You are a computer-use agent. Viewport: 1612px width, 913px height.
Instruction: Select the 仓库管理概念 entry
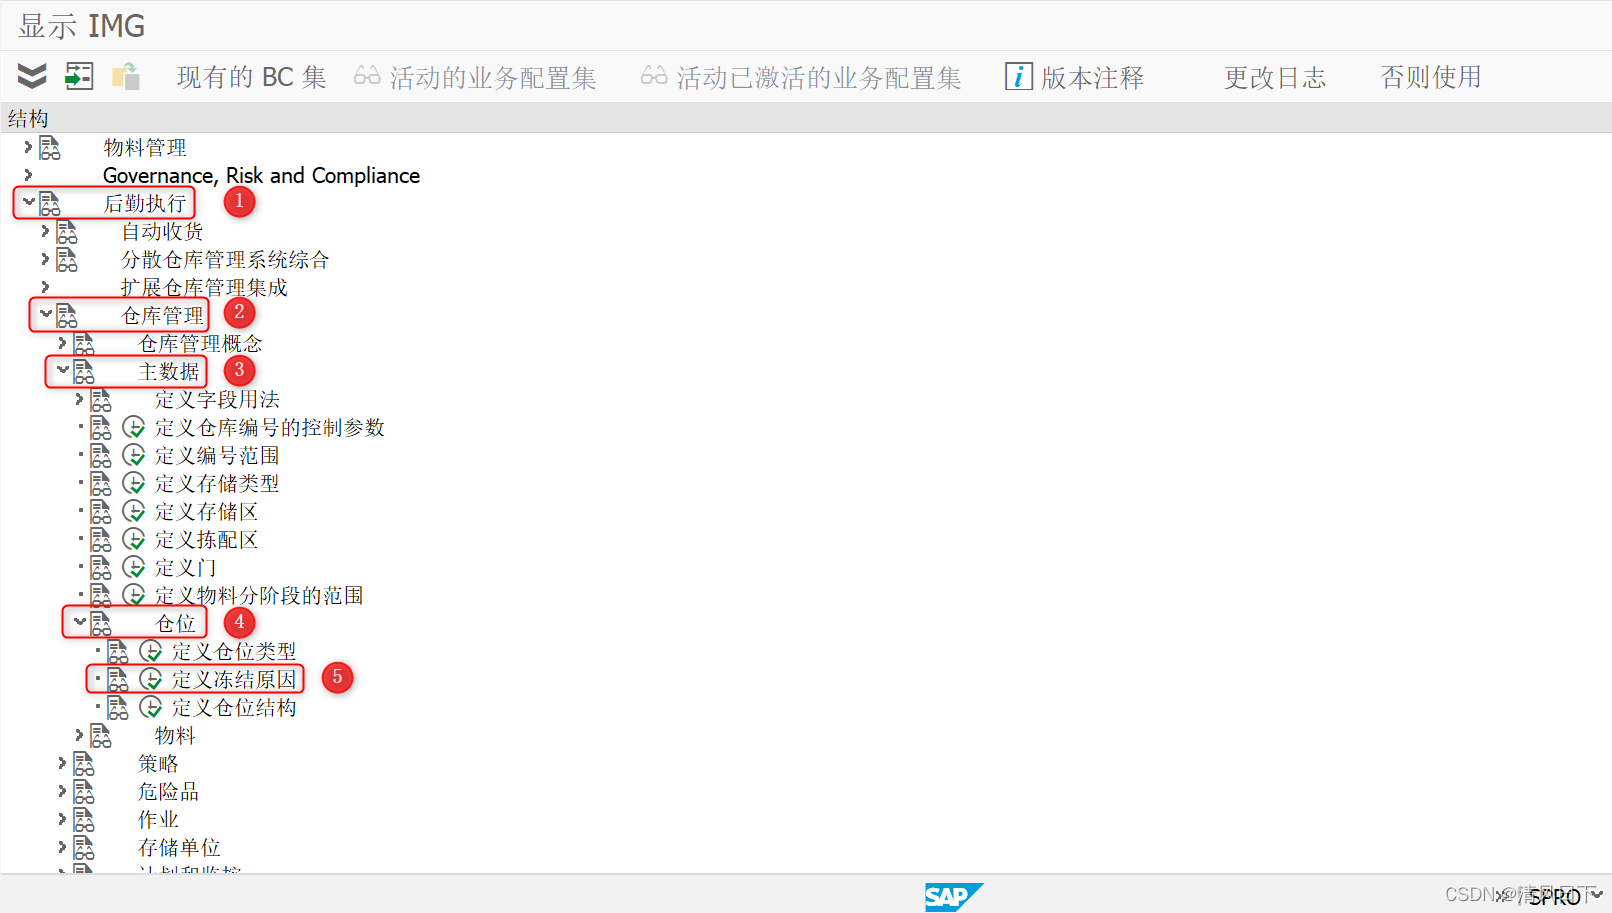click(200, 344)
